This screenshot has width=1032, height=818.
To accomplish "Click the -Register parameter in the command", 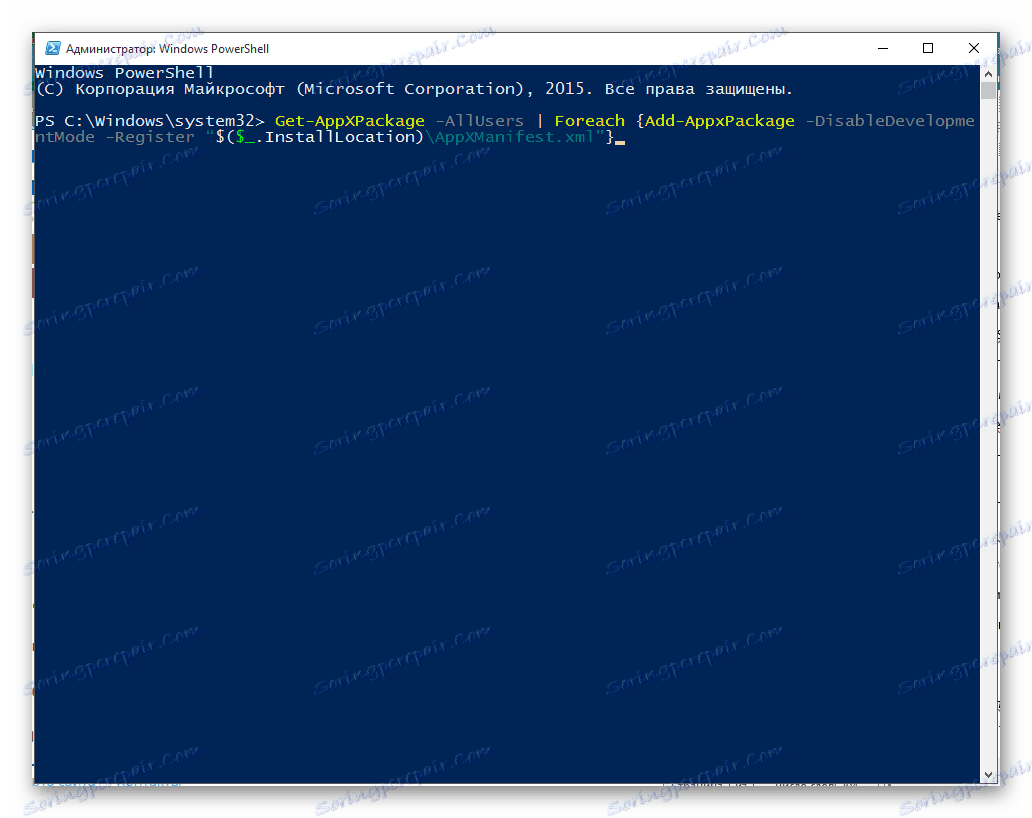I will tap(151, 136).
